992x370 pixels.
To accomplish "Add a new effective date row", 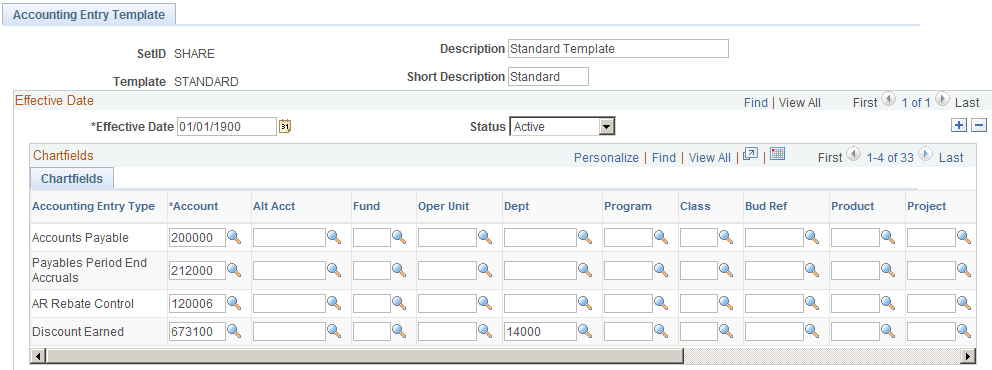I will [959, 125].
